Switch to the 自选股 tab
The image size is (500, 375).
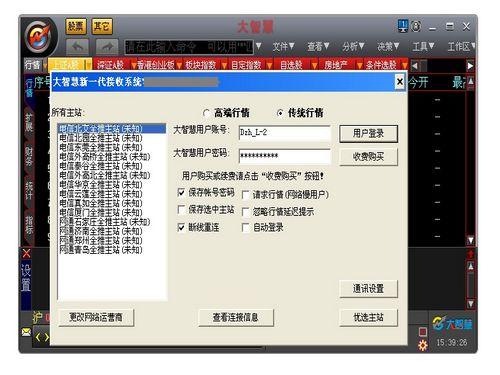coord(291,65)
